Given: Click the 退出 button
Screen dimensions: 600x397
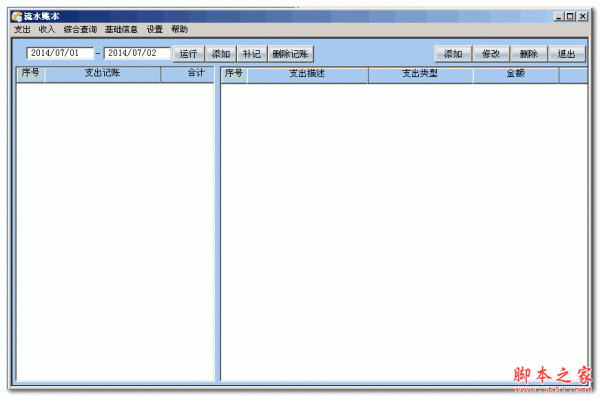Looking at the screenshot, I should tap(566, 54).
